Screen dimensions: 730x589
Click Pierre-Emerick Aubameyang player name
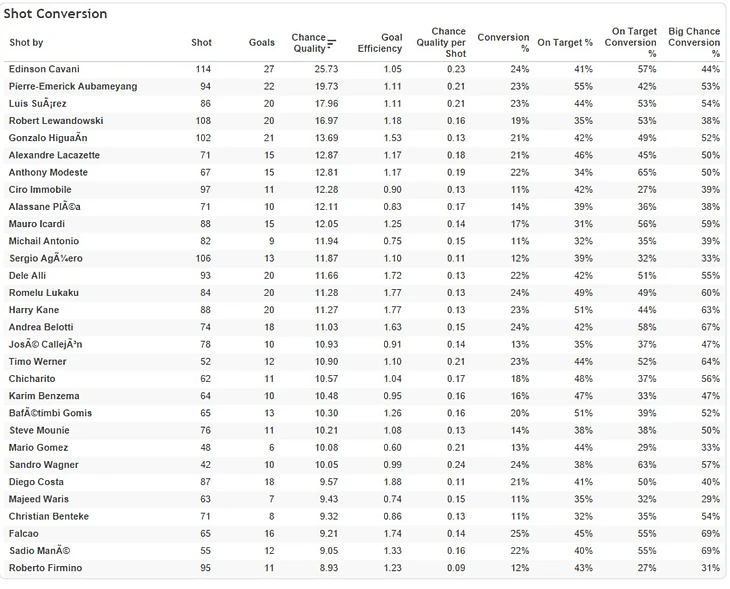point(73,86)
